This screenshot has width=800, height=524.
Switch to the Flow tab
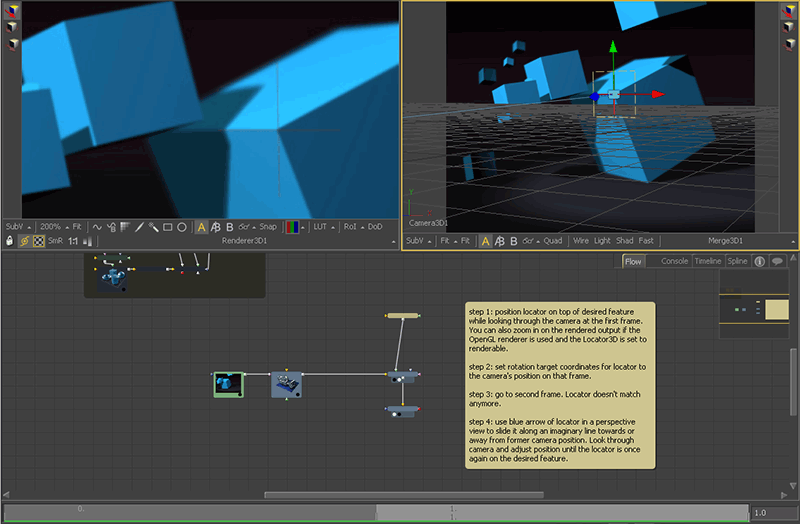pyautogui.click(x=633, y=261)
